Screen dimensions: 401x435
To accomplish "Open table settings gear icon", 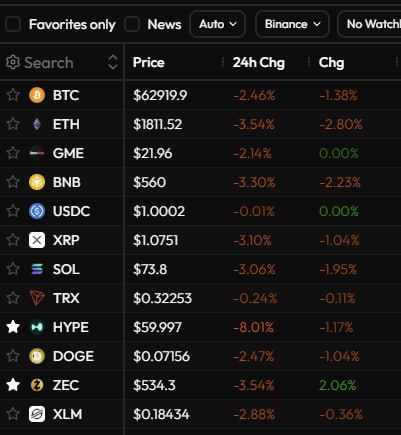I will click(x=13, y=62).
